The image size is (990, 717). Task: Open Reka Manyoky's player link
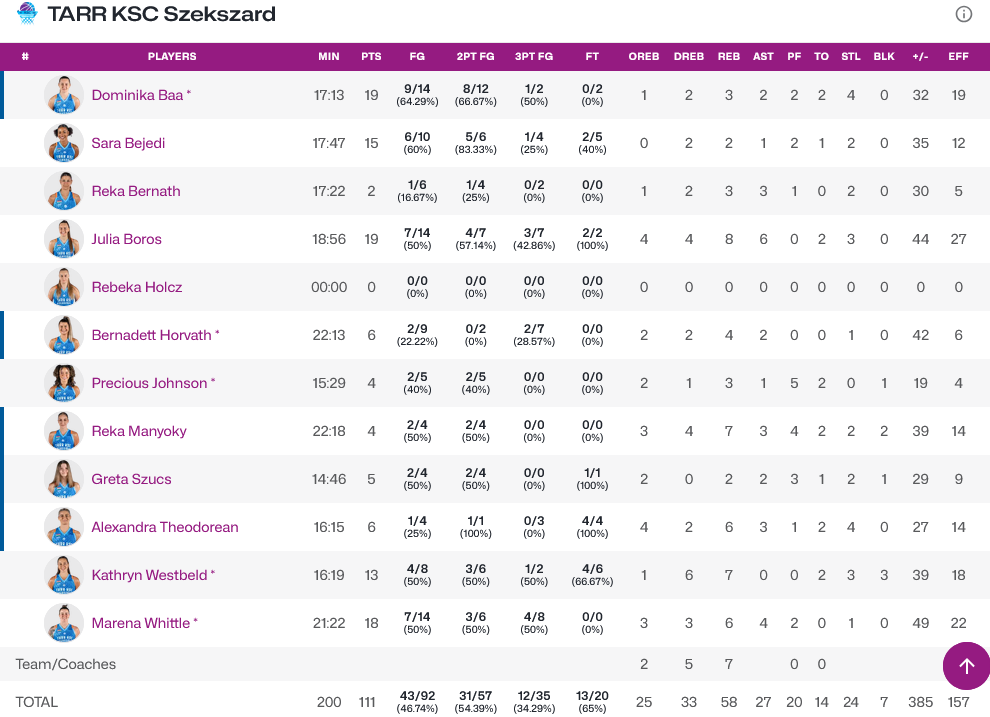(x=139, y=431)
